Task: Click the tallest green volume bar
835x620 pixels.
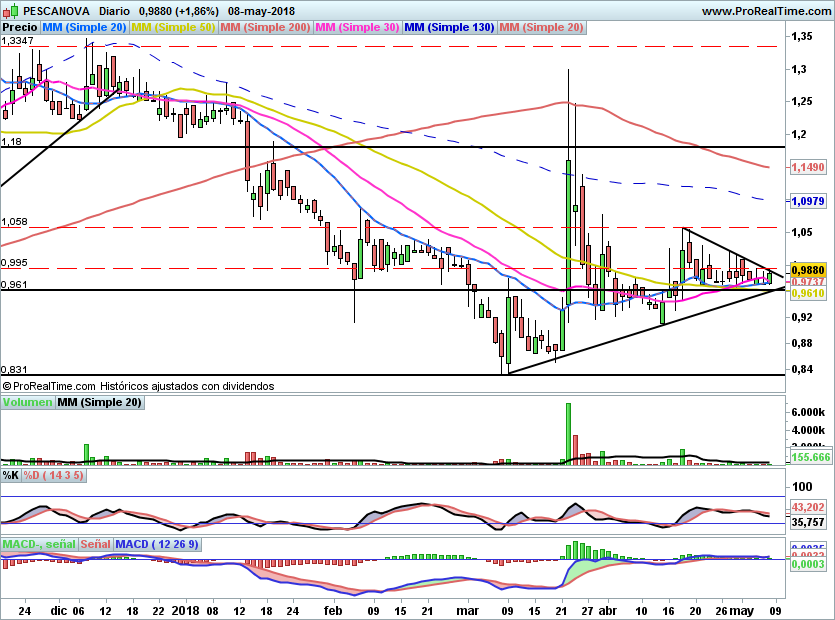Action: click(x=568, y=434)
